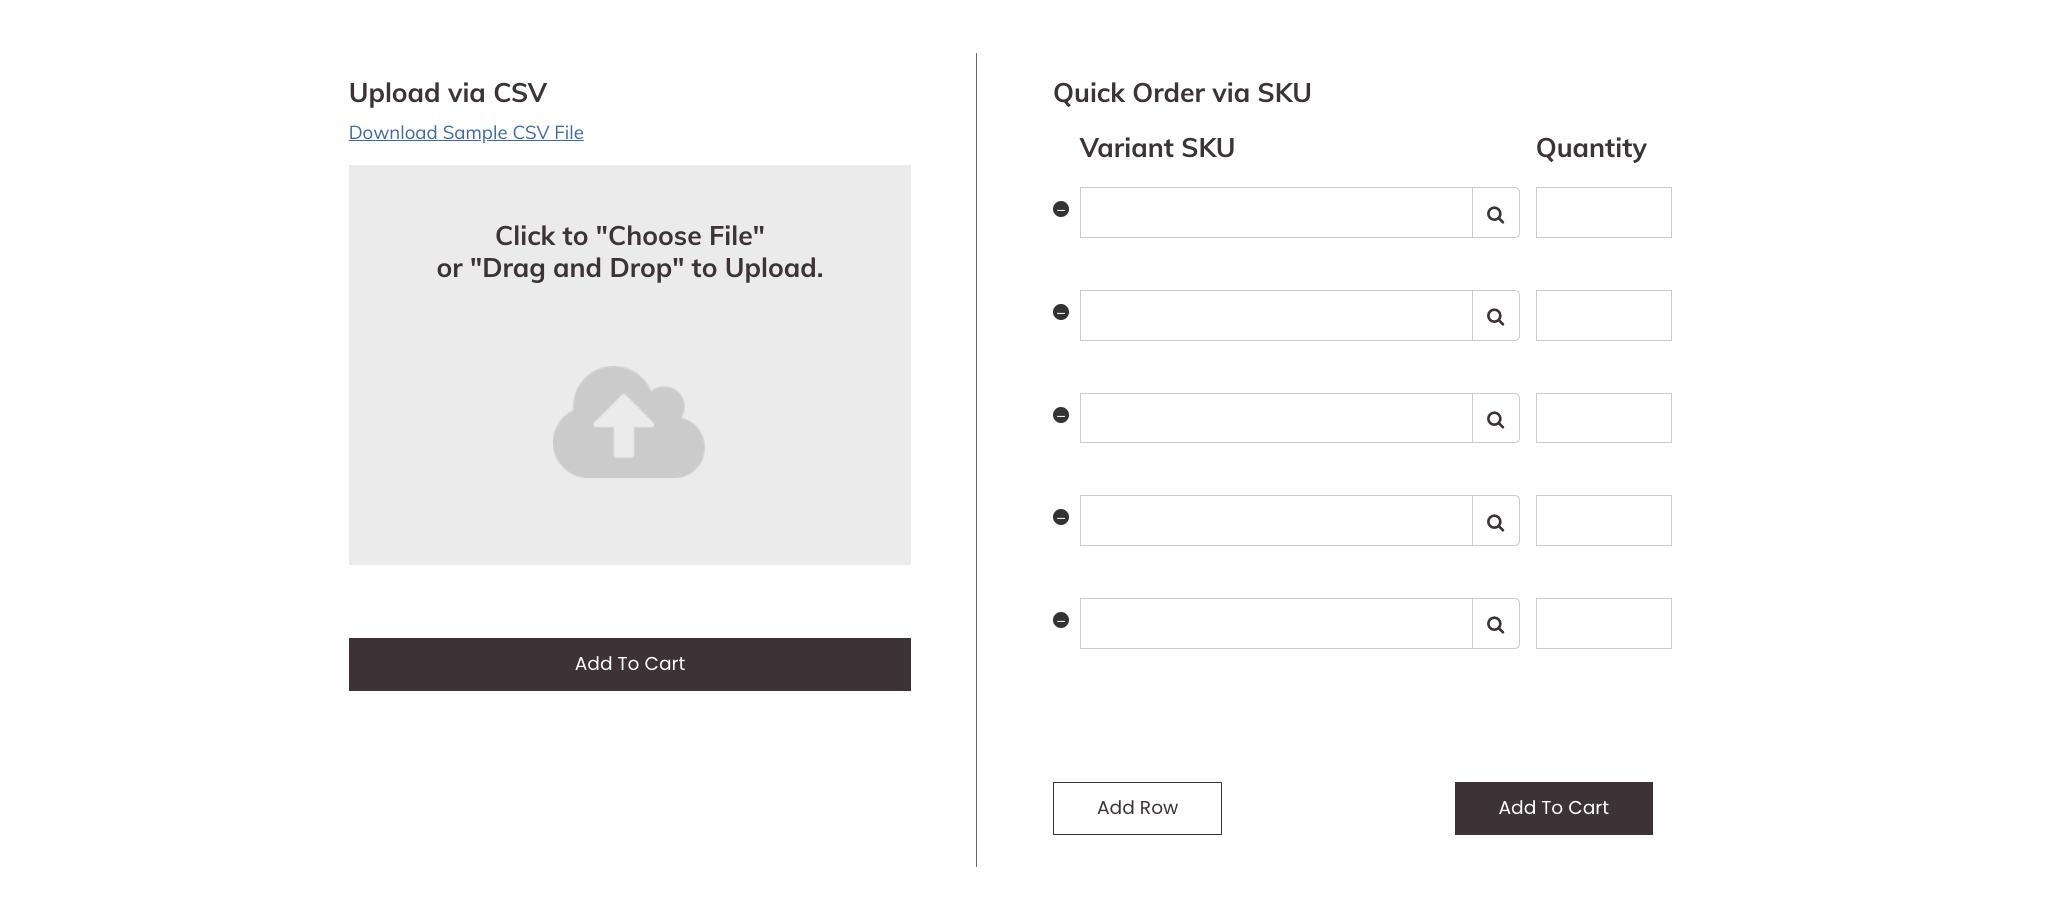Viewport: 2050px width, 912px height.
Task: Click the cloud upload icon
Action: 628,423
